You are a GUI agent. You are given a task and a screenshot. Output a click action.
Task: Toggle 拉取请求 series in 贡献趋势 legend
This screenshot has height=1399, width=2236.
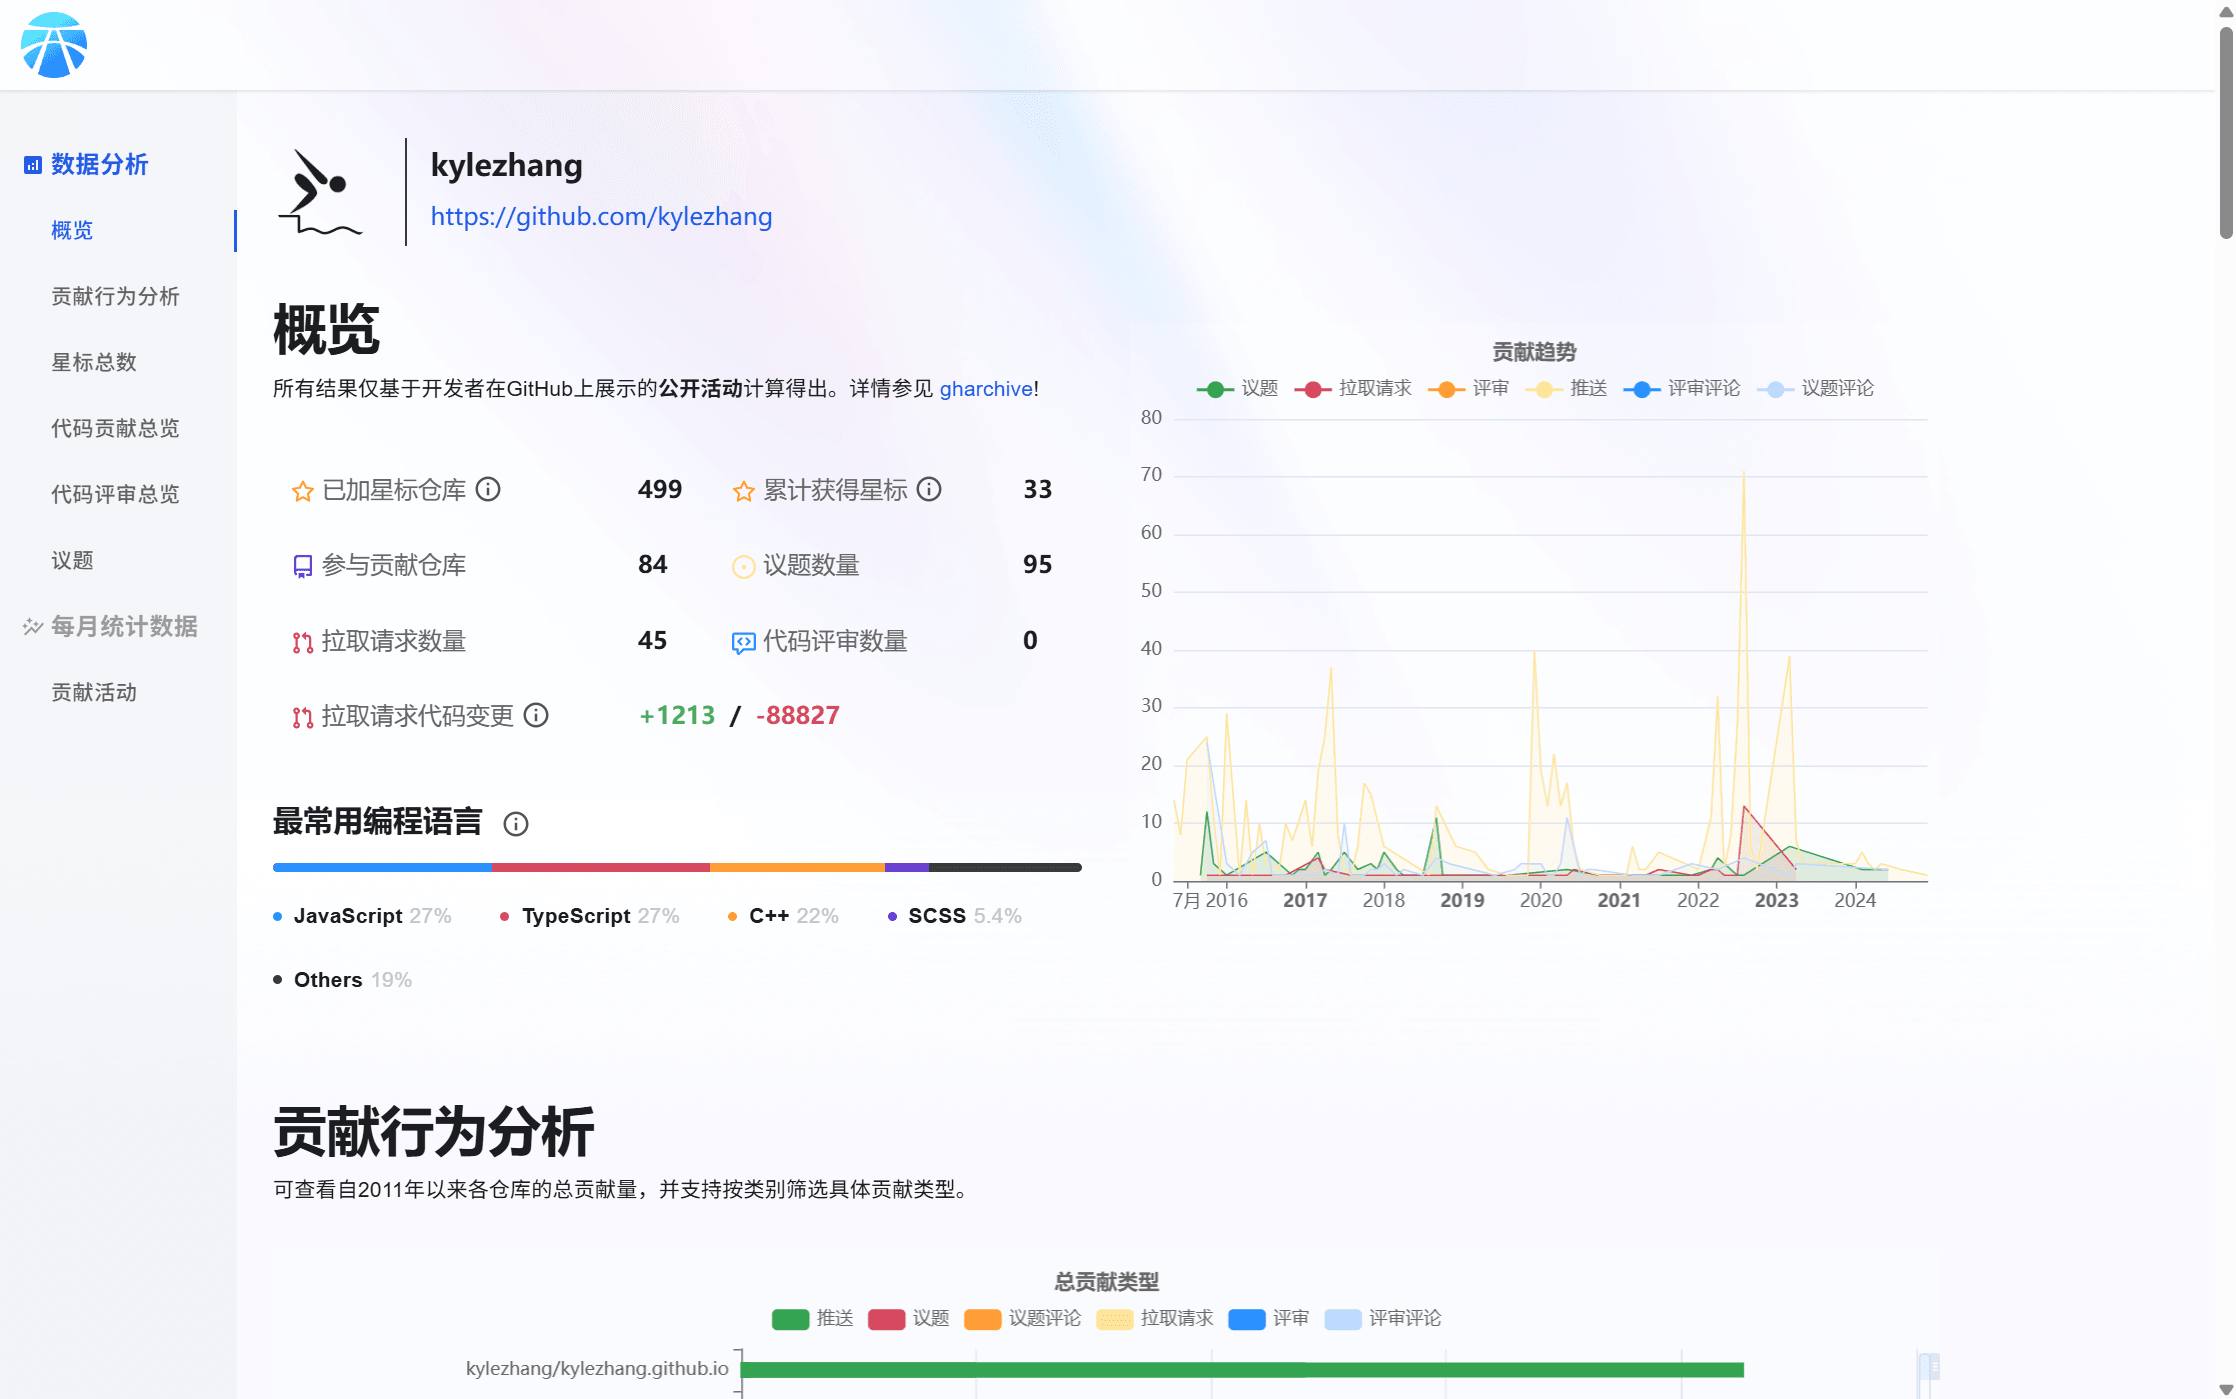click(x=1353, y=389)
